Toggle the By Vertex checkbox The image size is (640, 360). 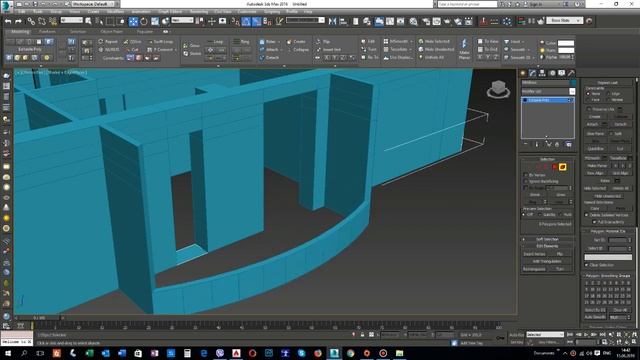pos(526,175)
